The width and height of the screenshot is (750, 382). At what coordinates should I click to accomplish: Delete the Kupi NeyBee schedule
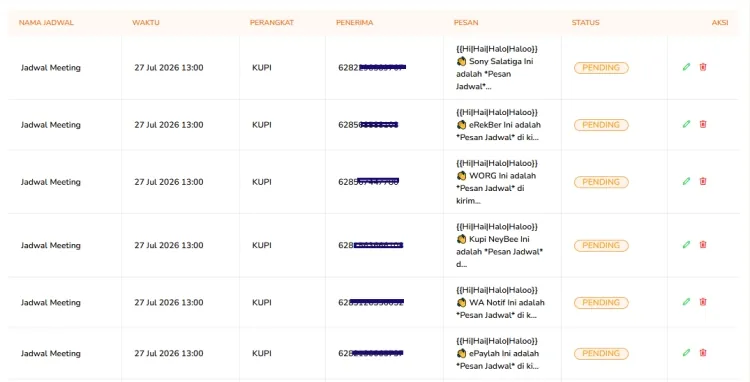click(x=703, y=244)
